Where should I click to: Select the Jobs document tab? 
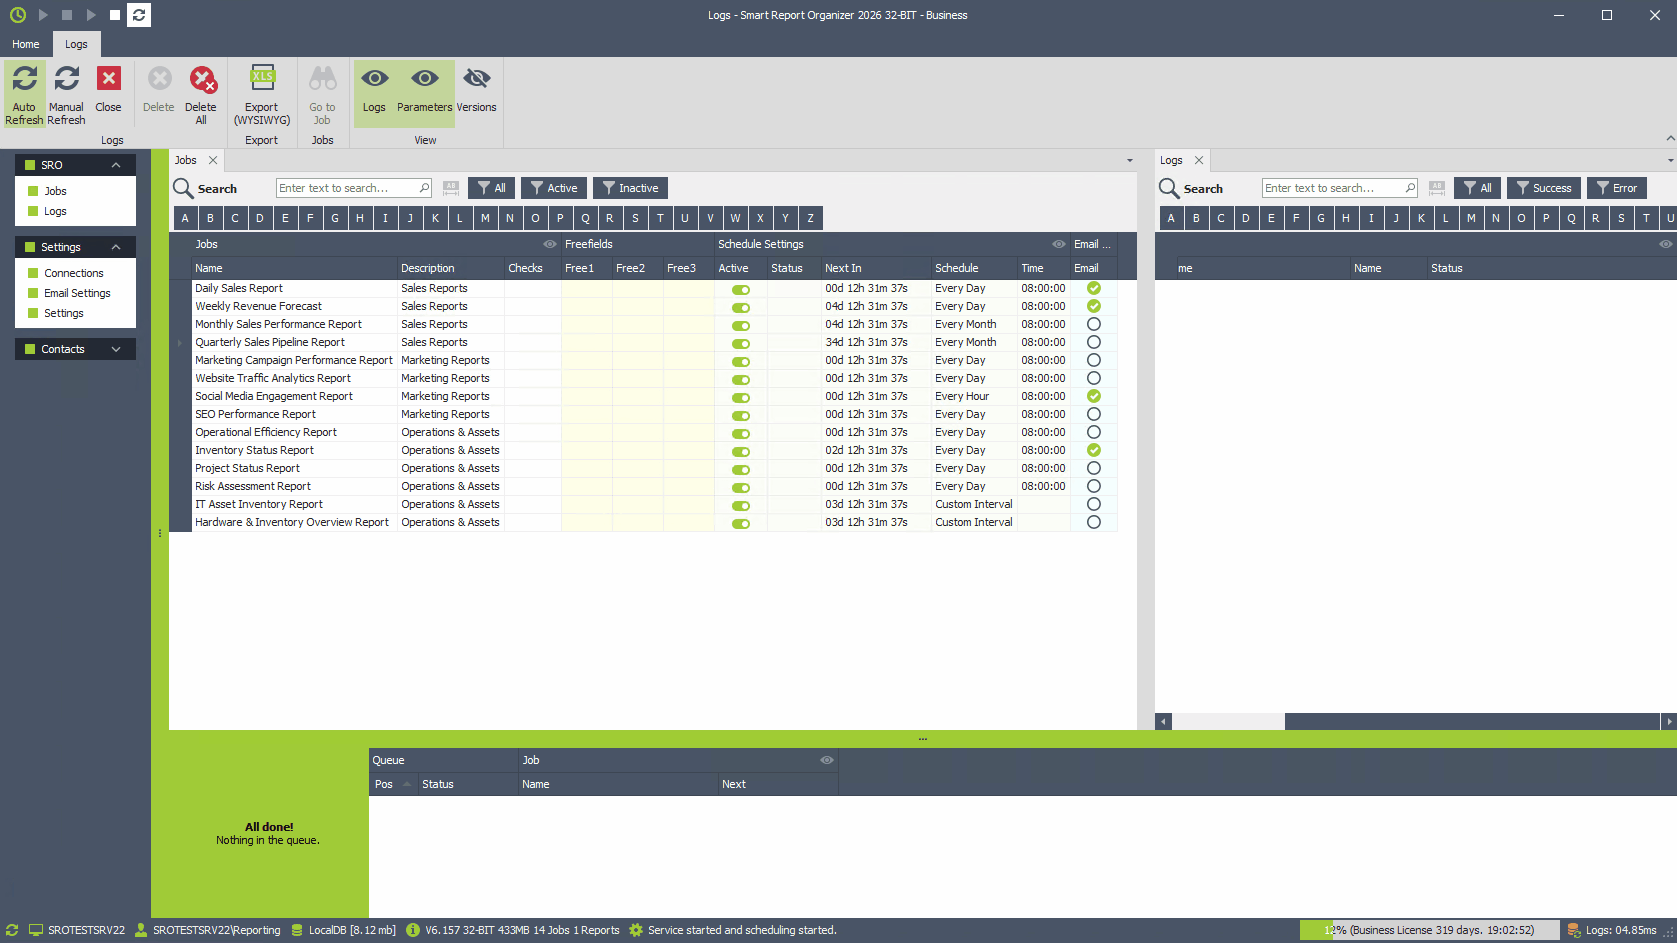(x=186, y=160)
